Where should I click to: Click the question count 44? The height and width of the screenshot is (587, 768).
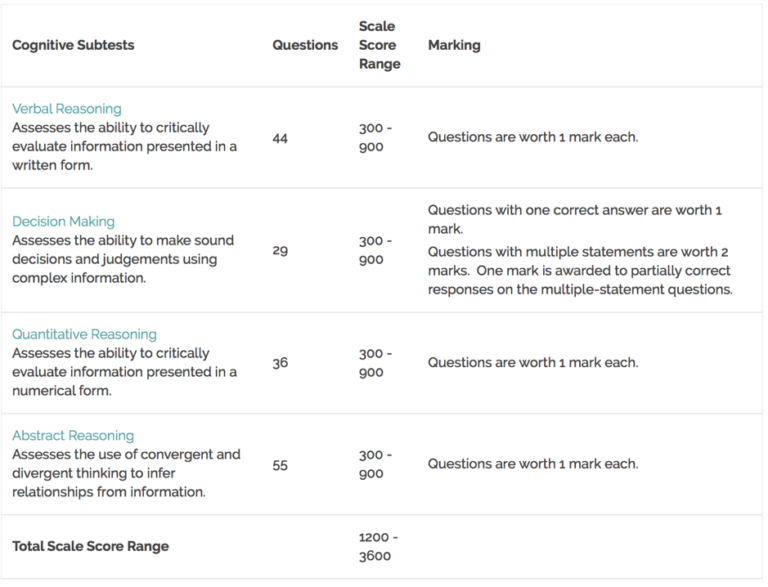(x=280, y=138)
